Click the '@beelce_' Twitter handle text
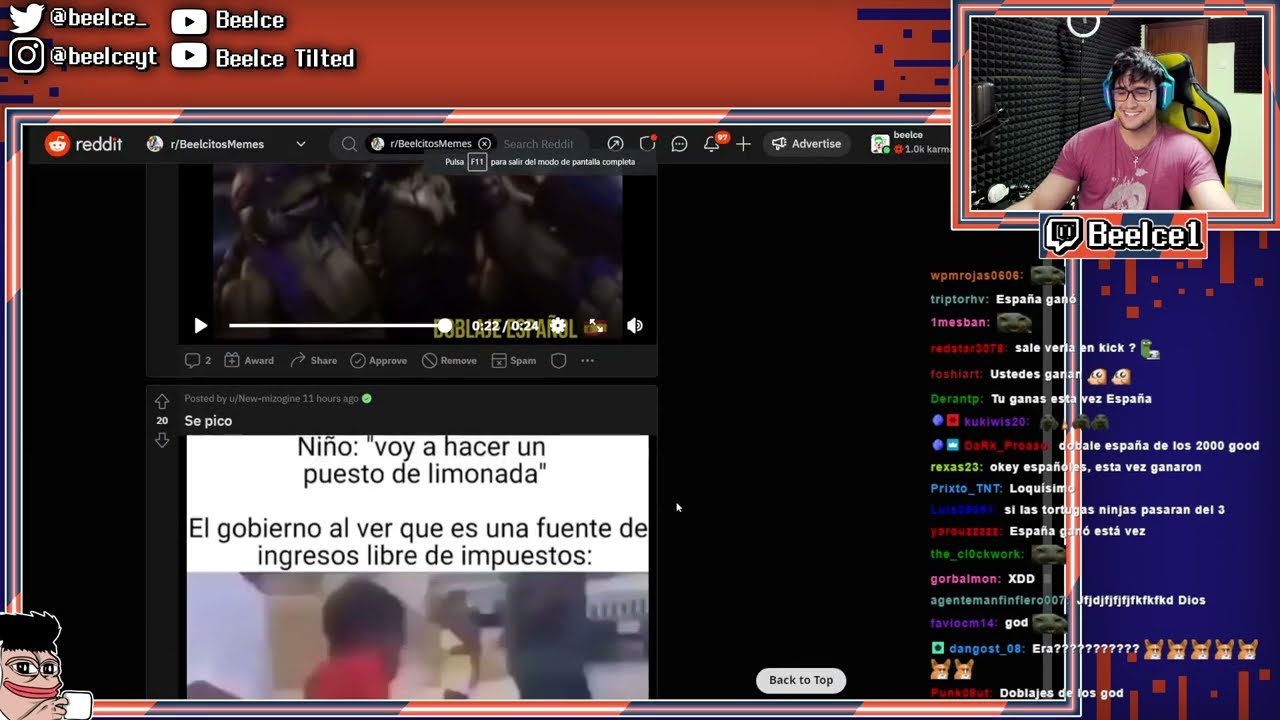 [98, 18]
